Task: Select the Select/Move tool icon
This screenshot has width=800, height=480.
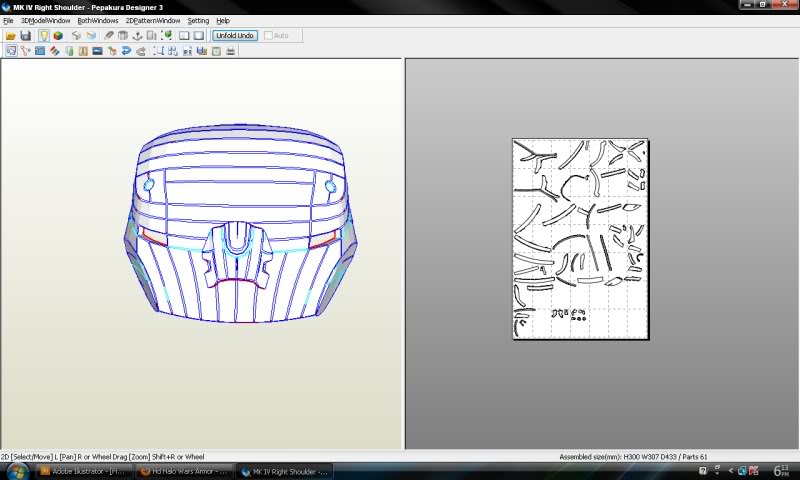Action: point(10,50)
